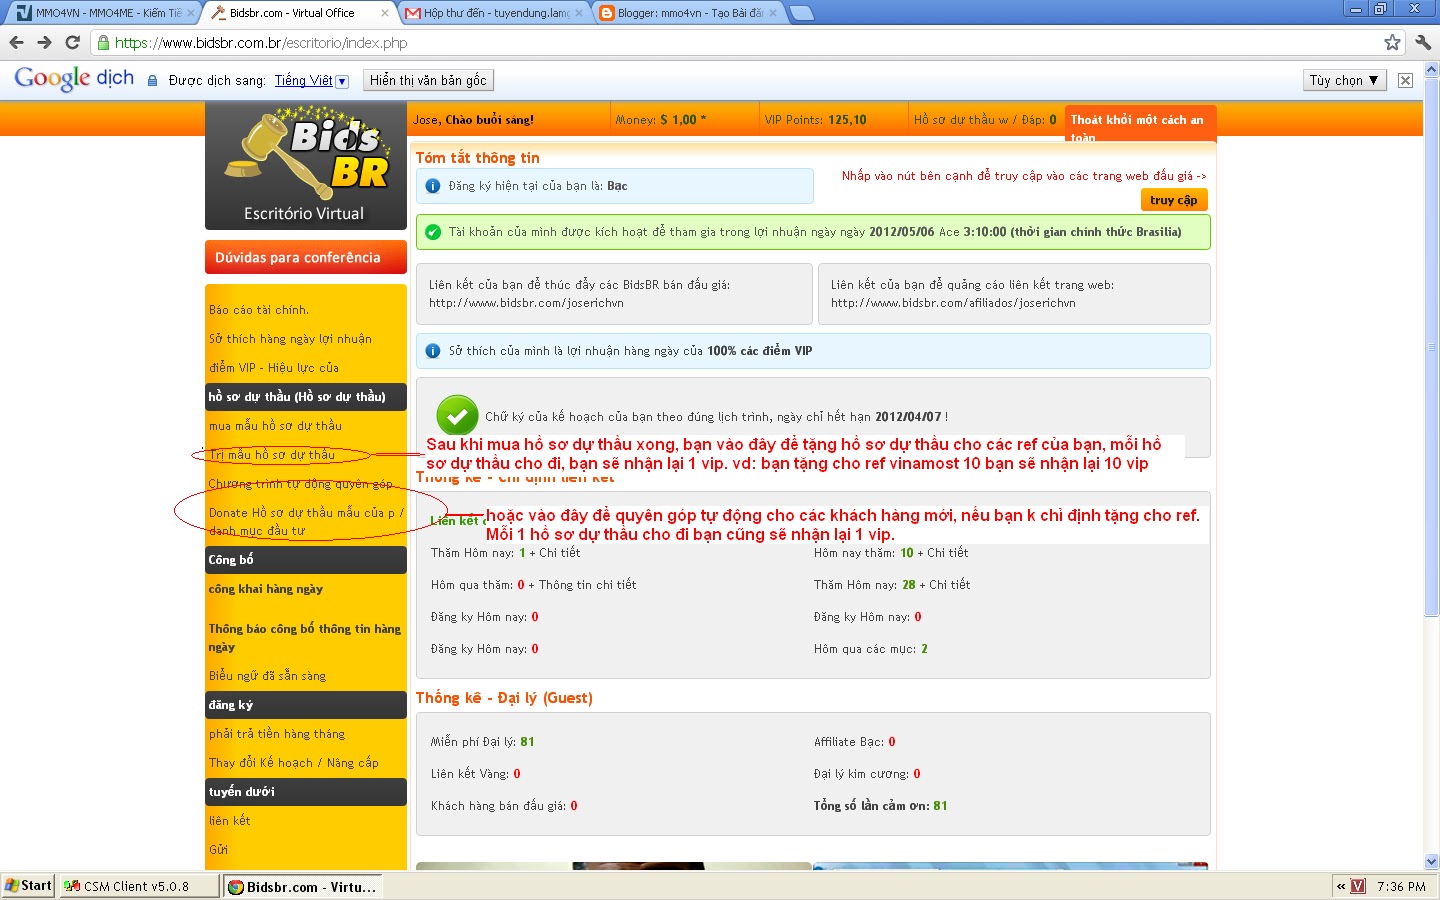The width and height of the screenshot is (1440, 900).
Task: Click the Google dịch logo
Action: tap(74, 79)
